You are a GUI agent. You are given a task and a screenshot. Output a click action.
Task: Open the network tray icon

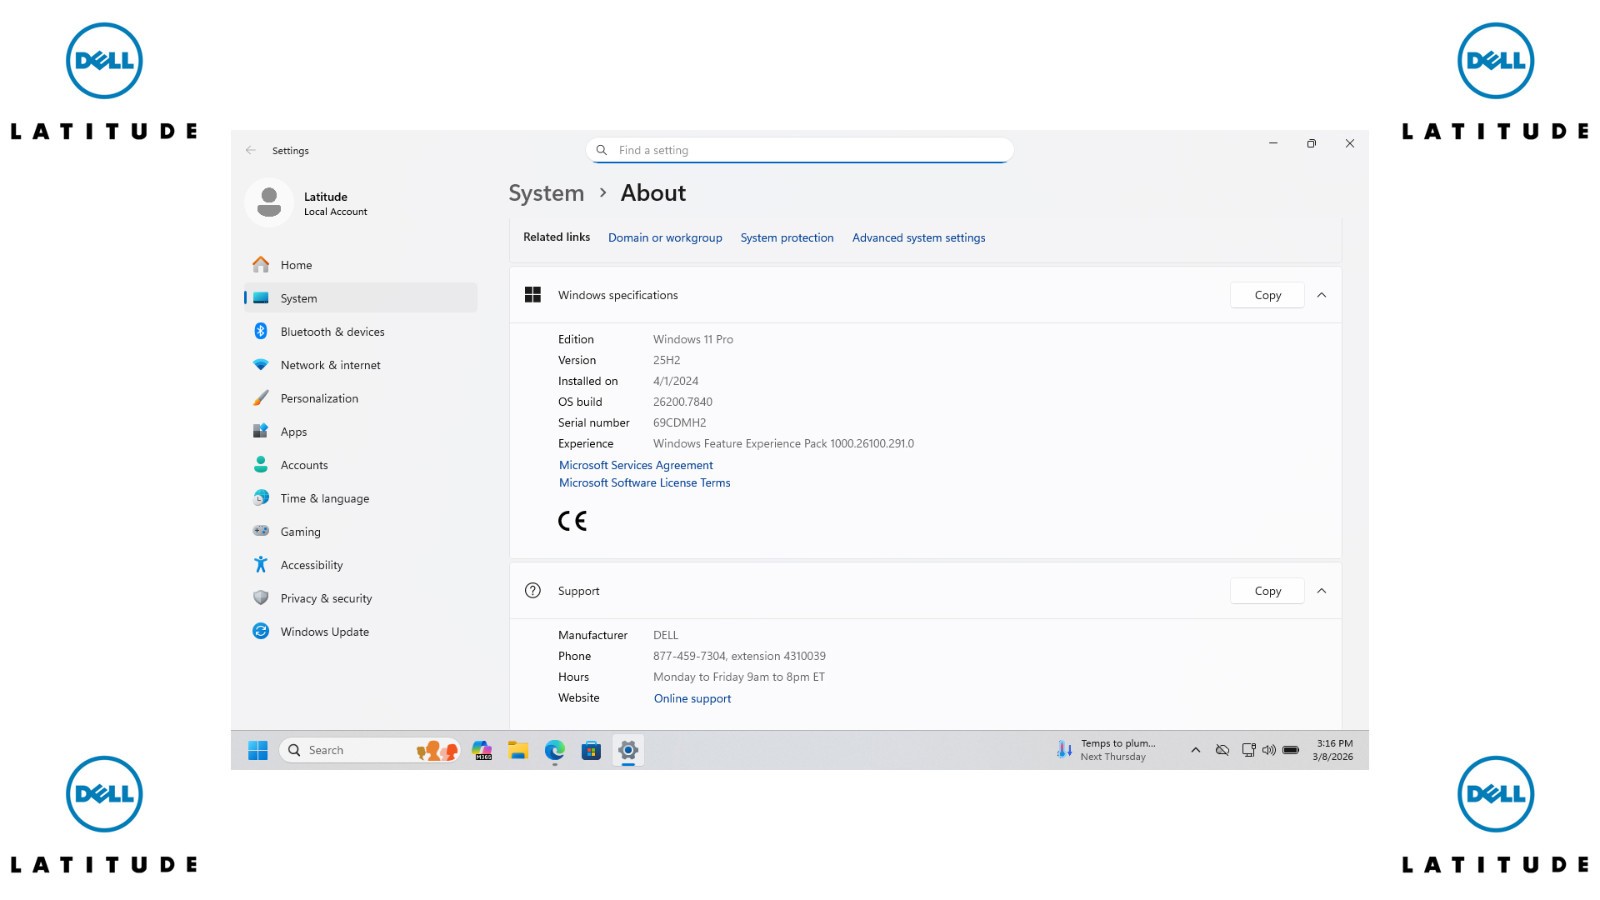(1248, 750)
